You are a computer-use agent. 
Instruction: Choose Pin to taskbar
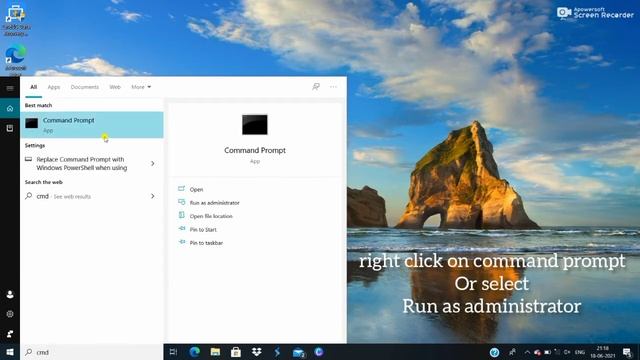click(x=206, y=243)
